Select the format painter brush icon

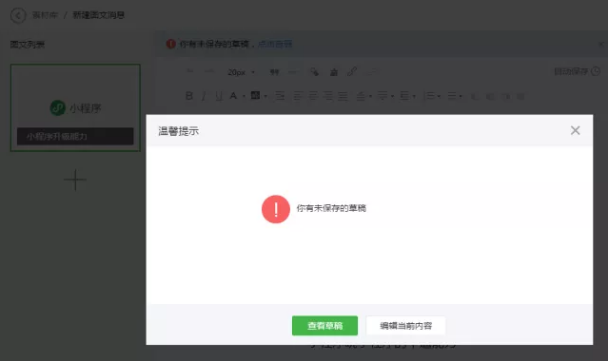pyautogui.click(x=314, y=72)
